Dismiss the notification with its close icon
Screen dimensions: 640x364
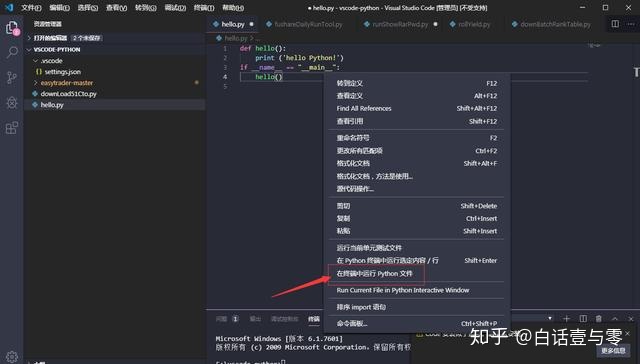(628, 334)
